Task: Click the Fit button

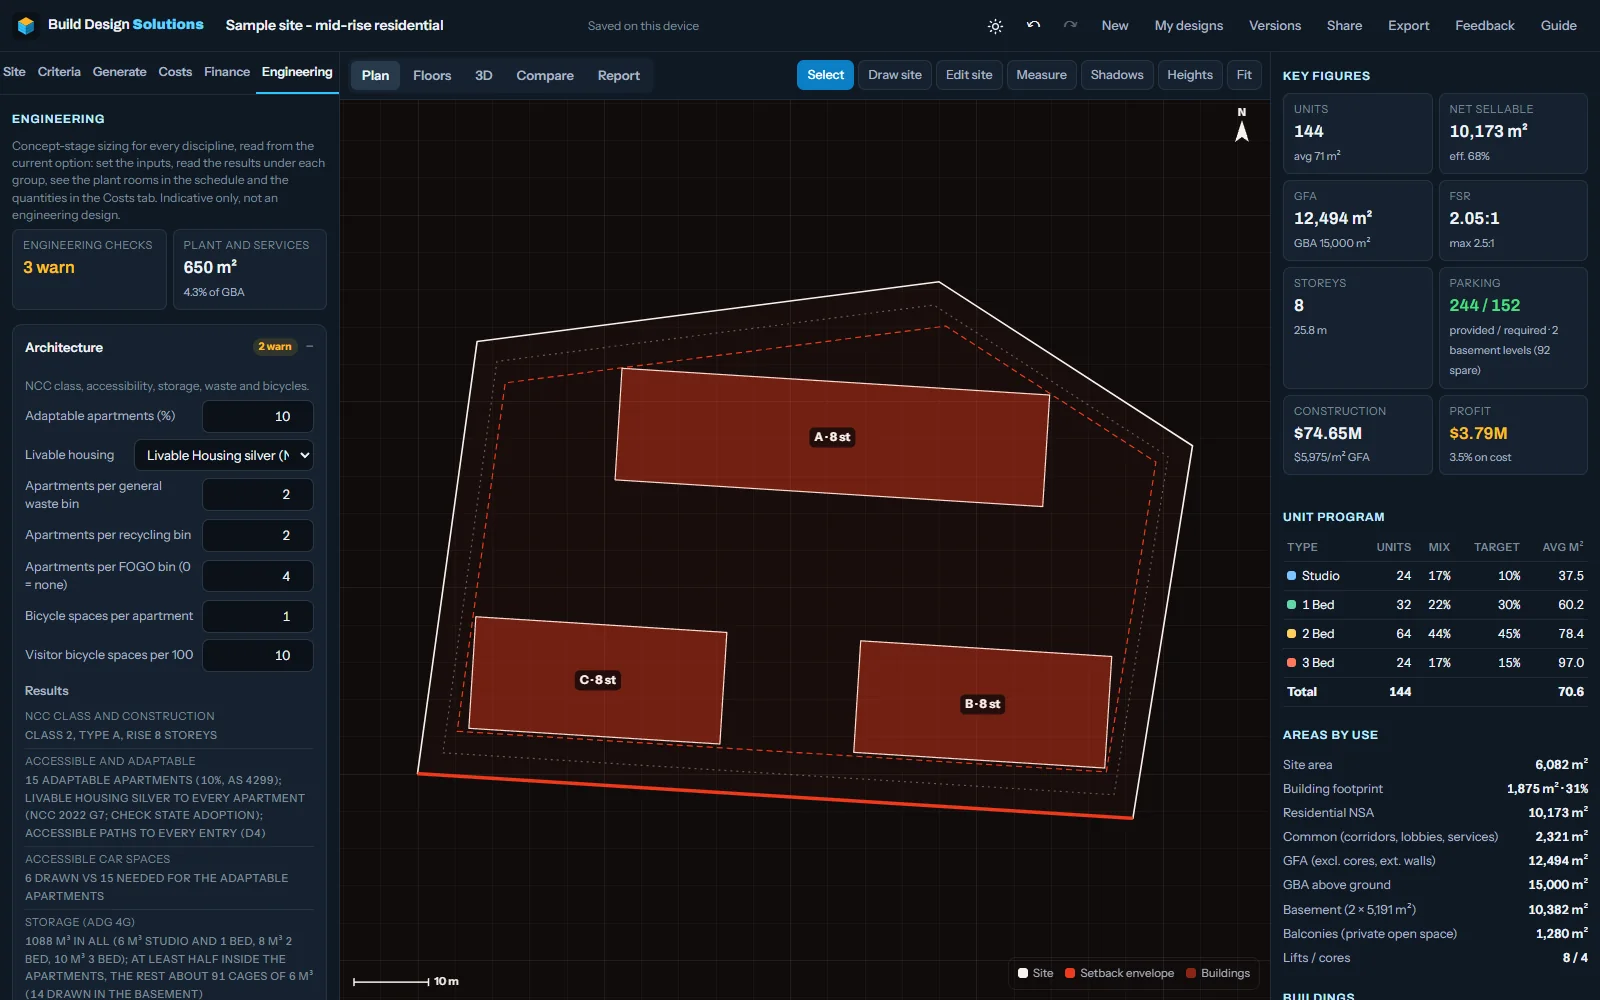Action: point(1244,75)
